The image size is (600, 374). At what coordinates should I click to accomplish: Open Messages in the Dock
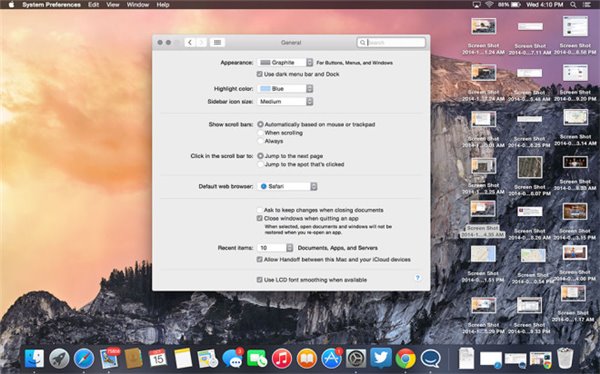232,359
